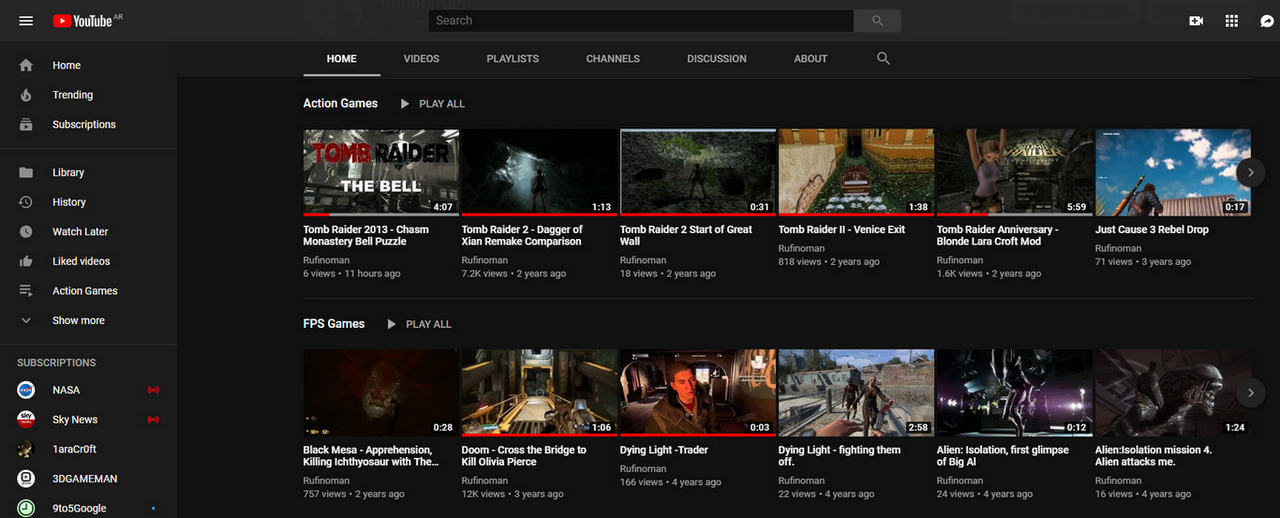This screenshot has width=1280, height=518.
Task: Open Alien Isolation Big Al glimpse thumbnail
Action: pyautogui.click(x=1014, y=392)
